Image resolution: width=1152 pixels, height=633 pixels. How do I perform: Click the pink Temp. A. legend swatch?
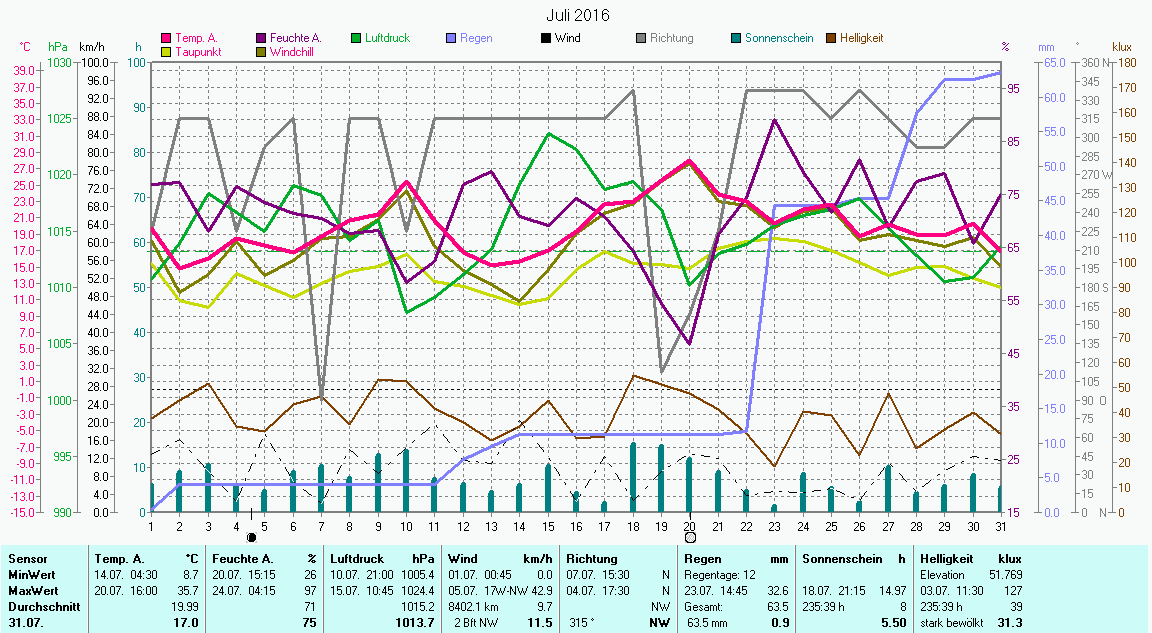click(x=167, y=38)
